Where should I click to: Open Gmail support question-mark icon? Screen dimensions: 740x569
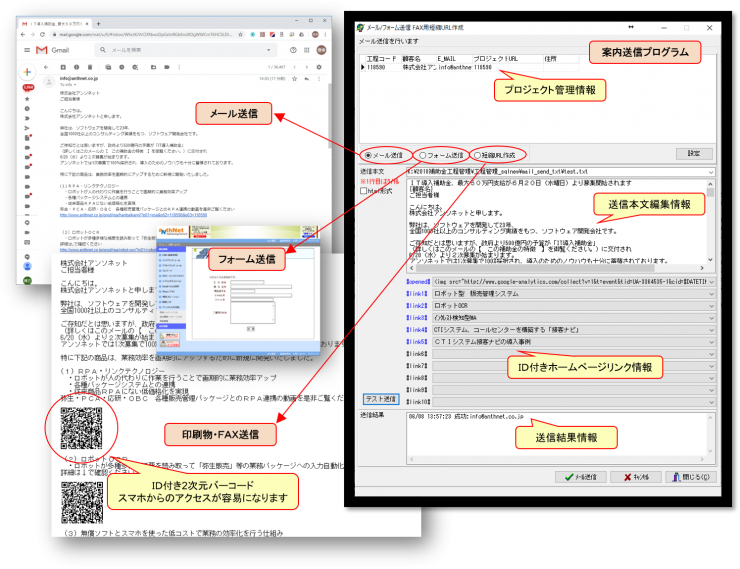293,50
